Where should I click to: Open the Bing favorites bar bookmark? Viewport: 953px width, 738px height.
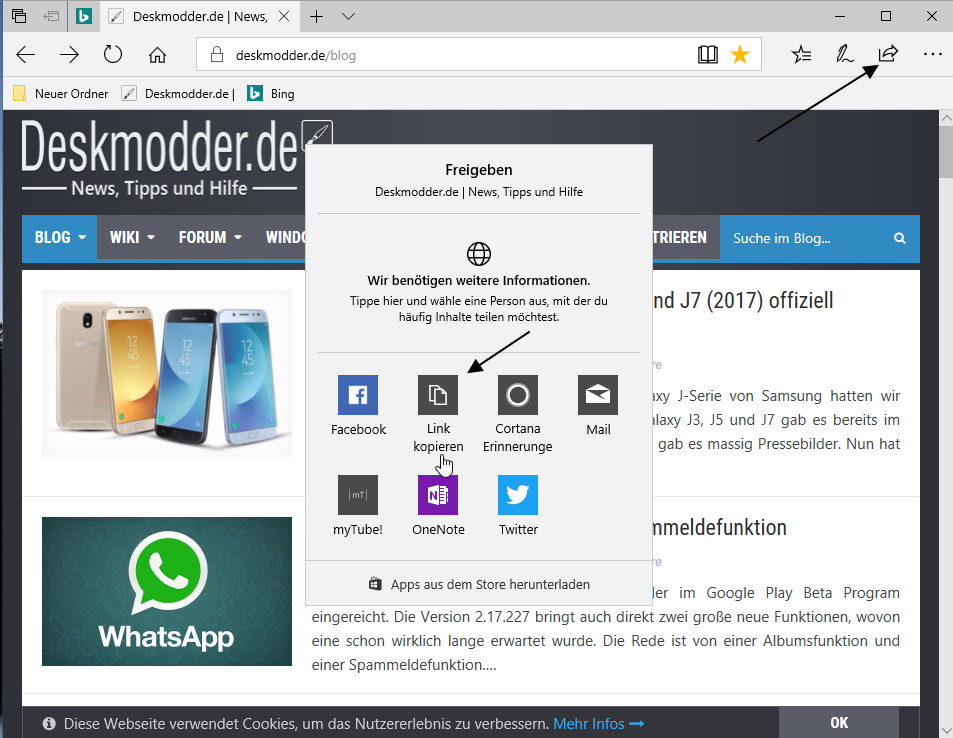(x=270, y=94)
